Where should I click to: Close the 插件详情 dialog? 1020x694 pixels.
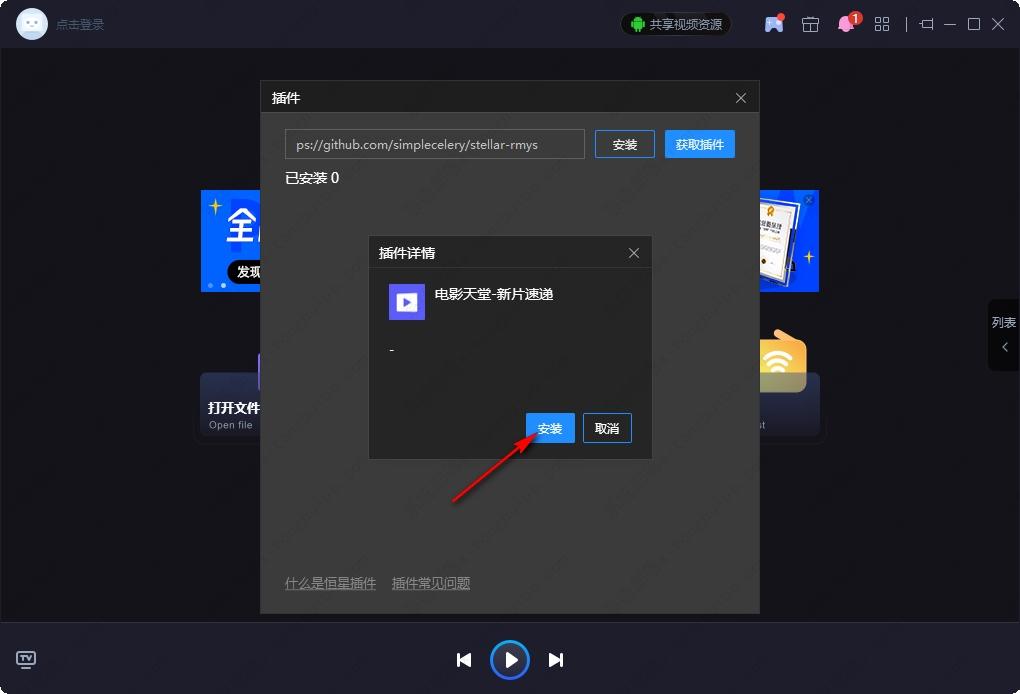point(633,253)
